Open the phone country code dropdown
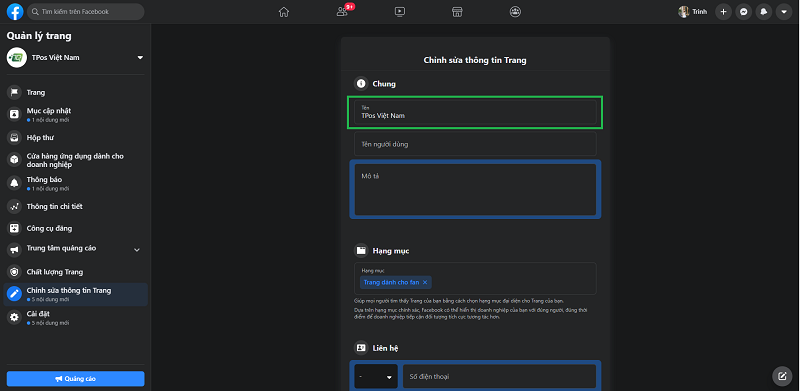 (x=376, y=377)
